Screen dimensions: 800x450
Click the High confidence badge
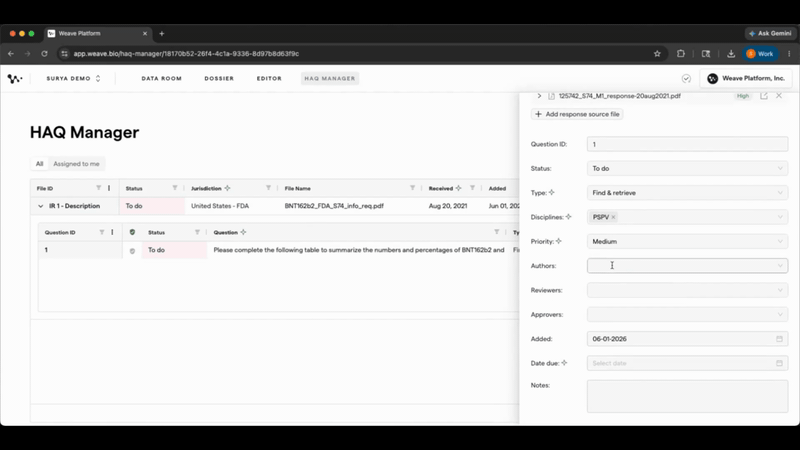(x=743, y=96)
